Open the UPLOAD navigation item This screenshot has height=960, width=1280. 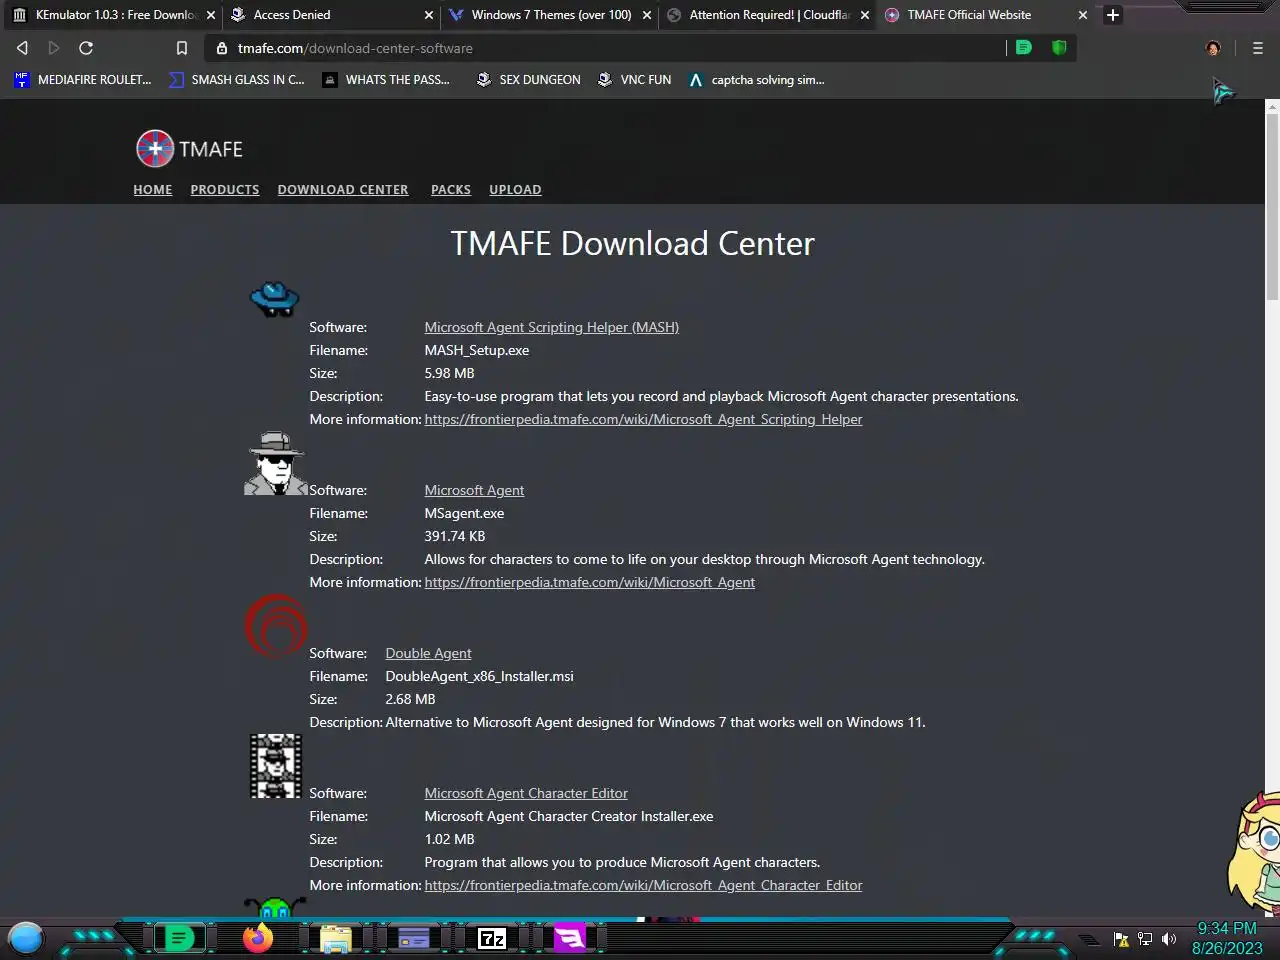515,190
